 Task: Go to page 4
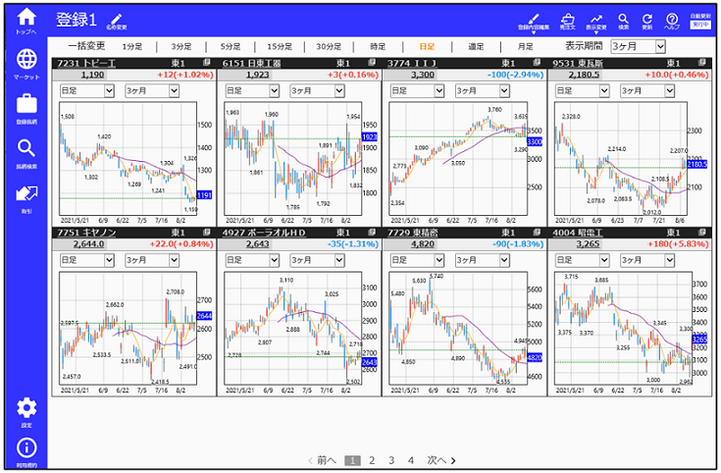(411, 460)
